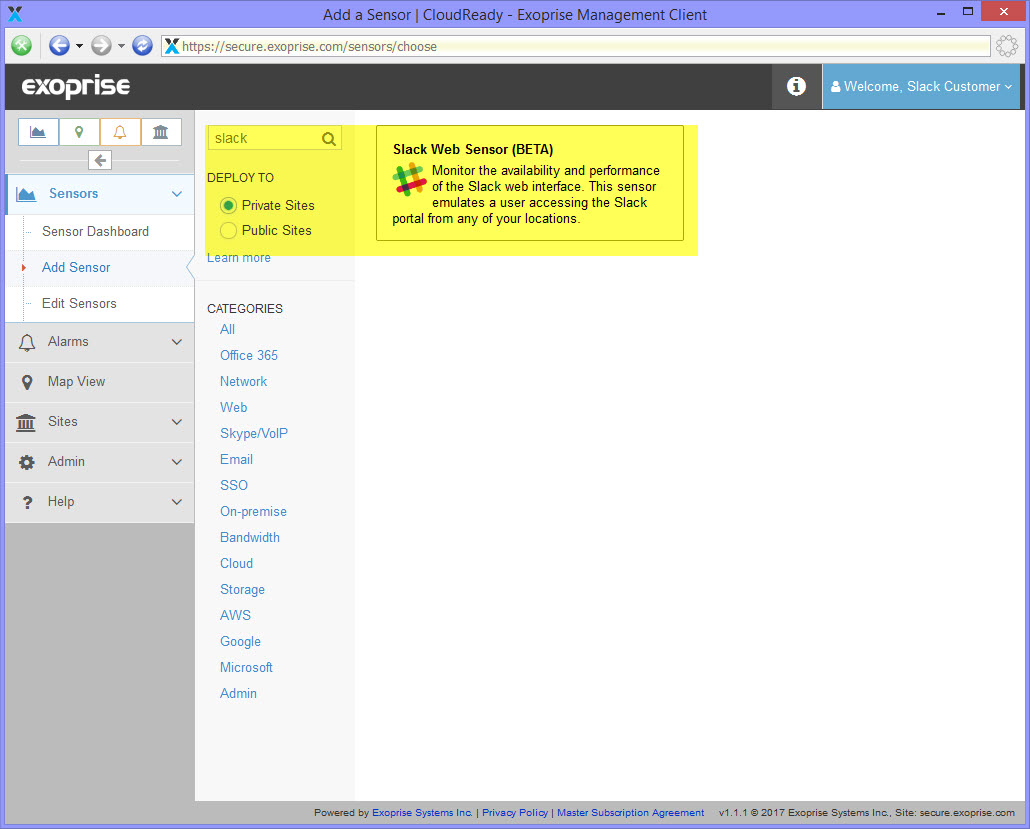
Task: Filter by the Skype/VoIP category
Action: (x=254, y=434)
